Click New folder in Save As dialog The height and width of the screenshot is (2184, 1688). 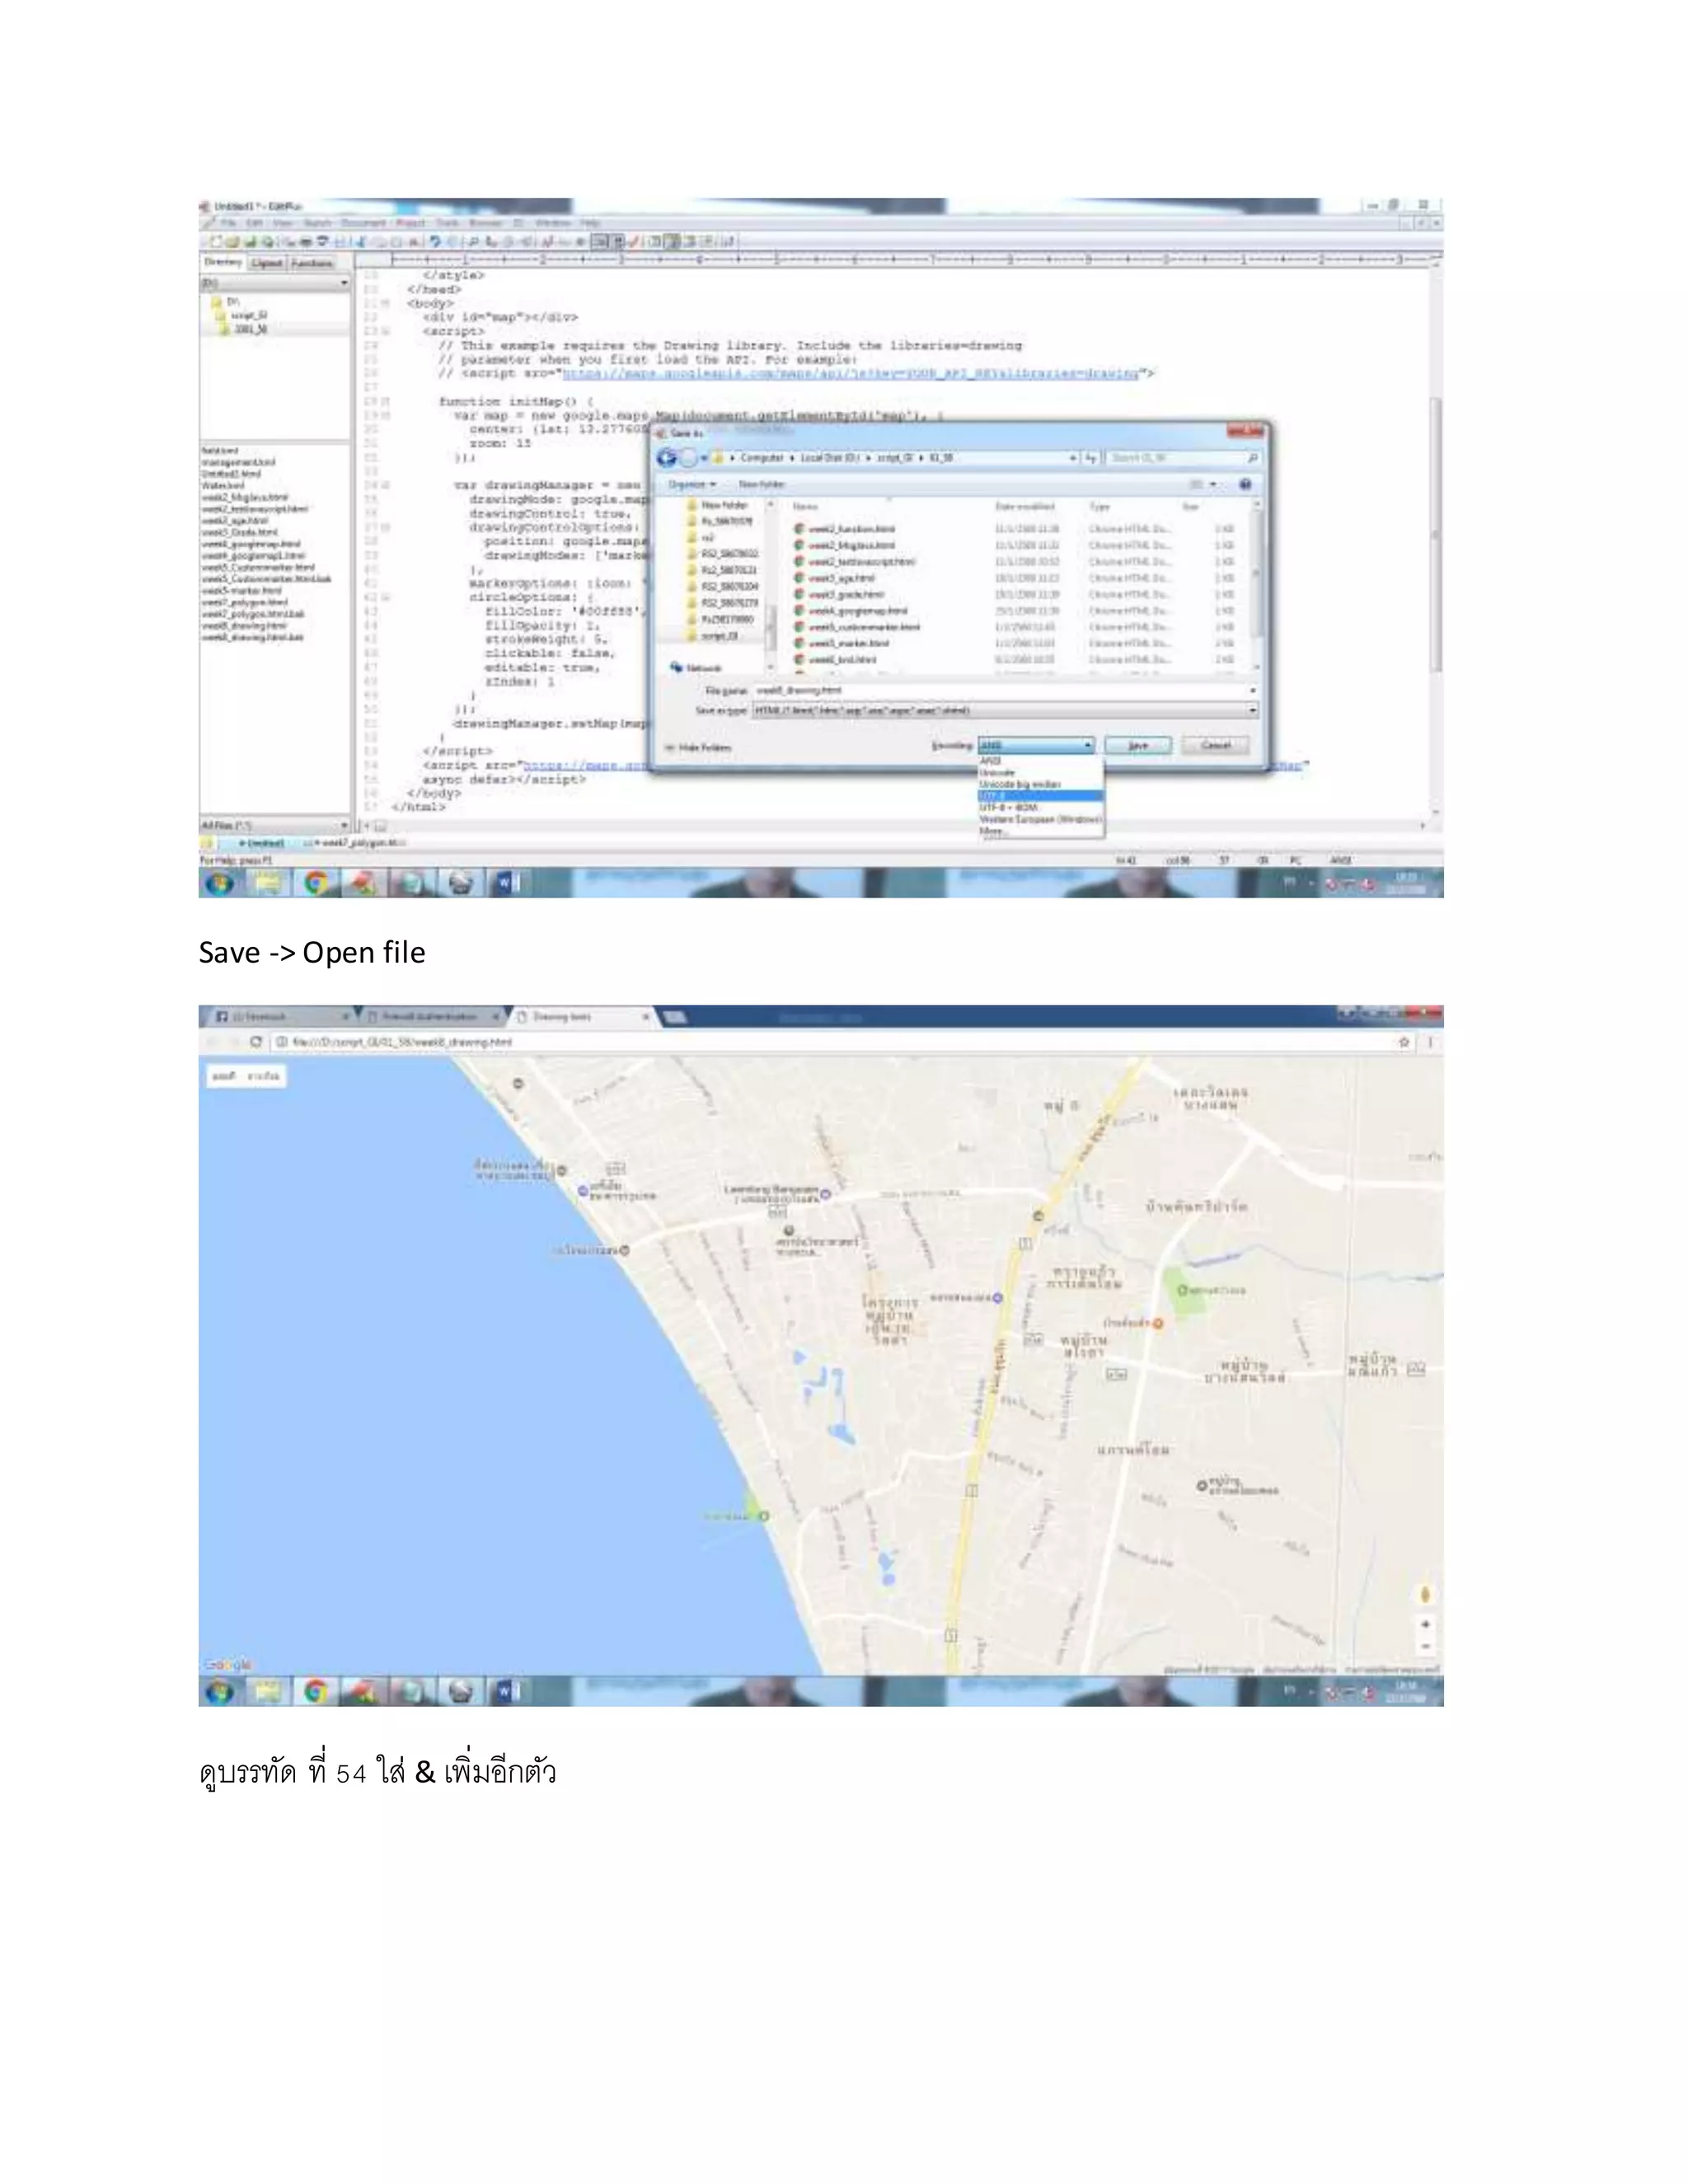(x=762, y=484)
